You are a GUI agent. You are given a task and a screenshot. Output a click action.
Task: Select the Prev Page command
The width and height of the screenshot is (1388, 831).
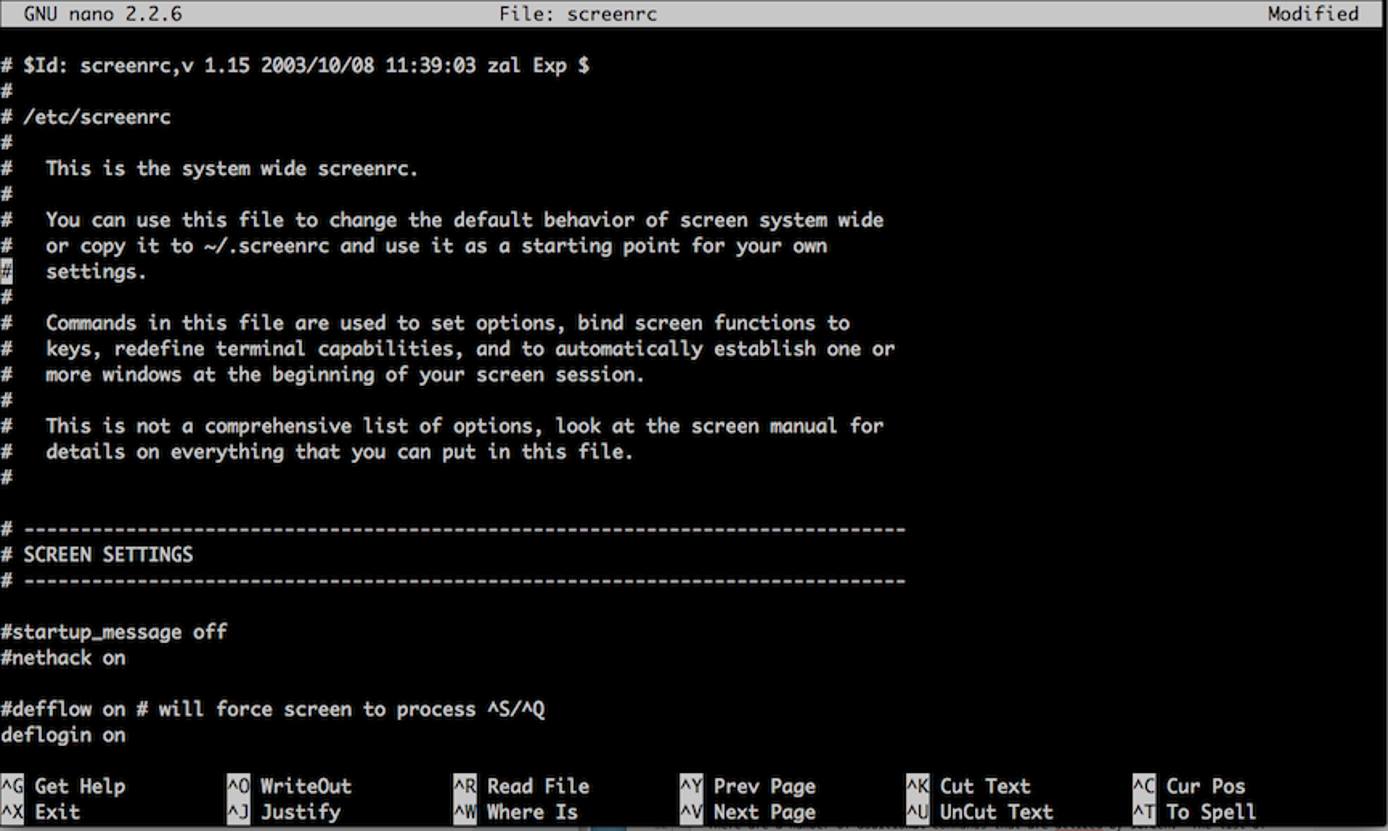[x=763, y=786]
